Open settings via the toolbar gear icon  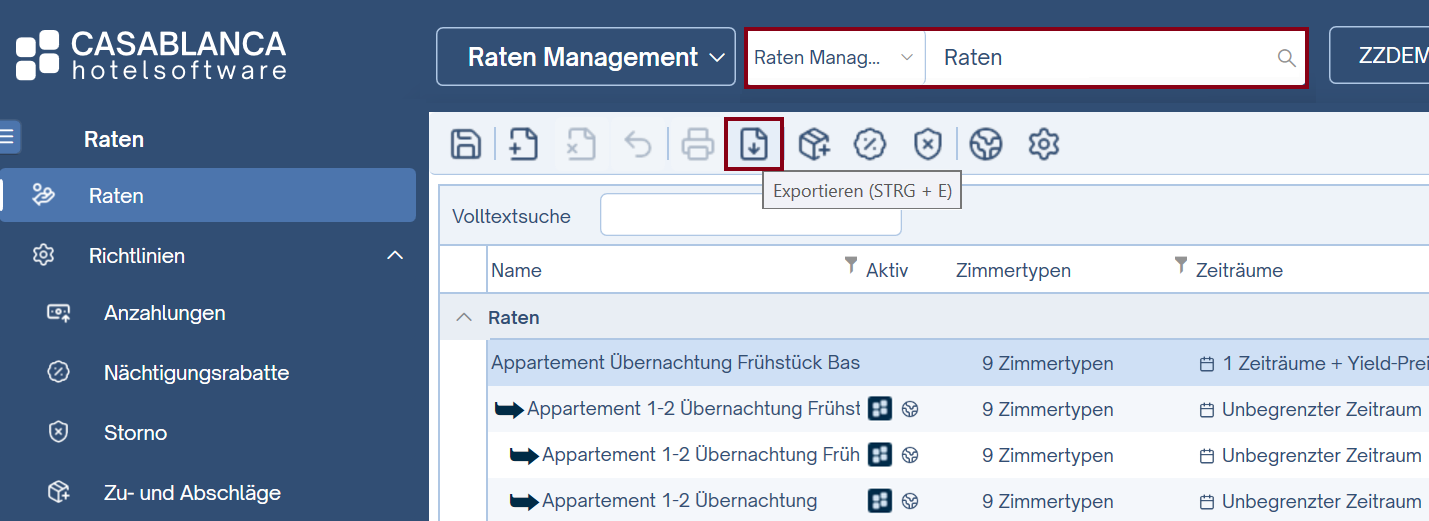pos(1043,144)
